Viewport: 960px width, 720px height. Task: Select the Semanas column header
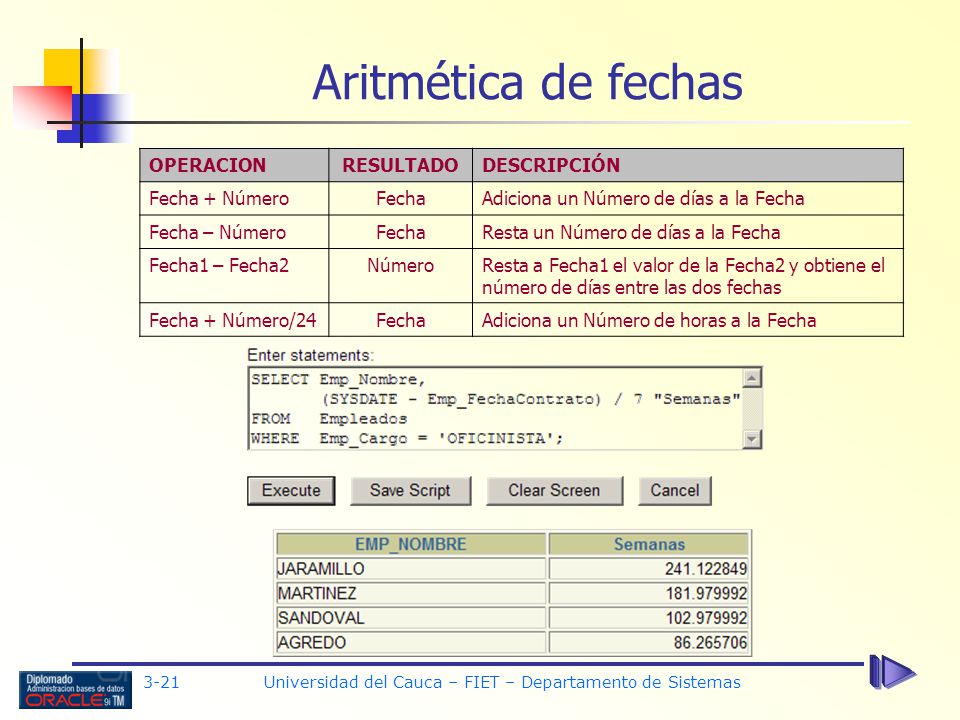click(649, 544)
